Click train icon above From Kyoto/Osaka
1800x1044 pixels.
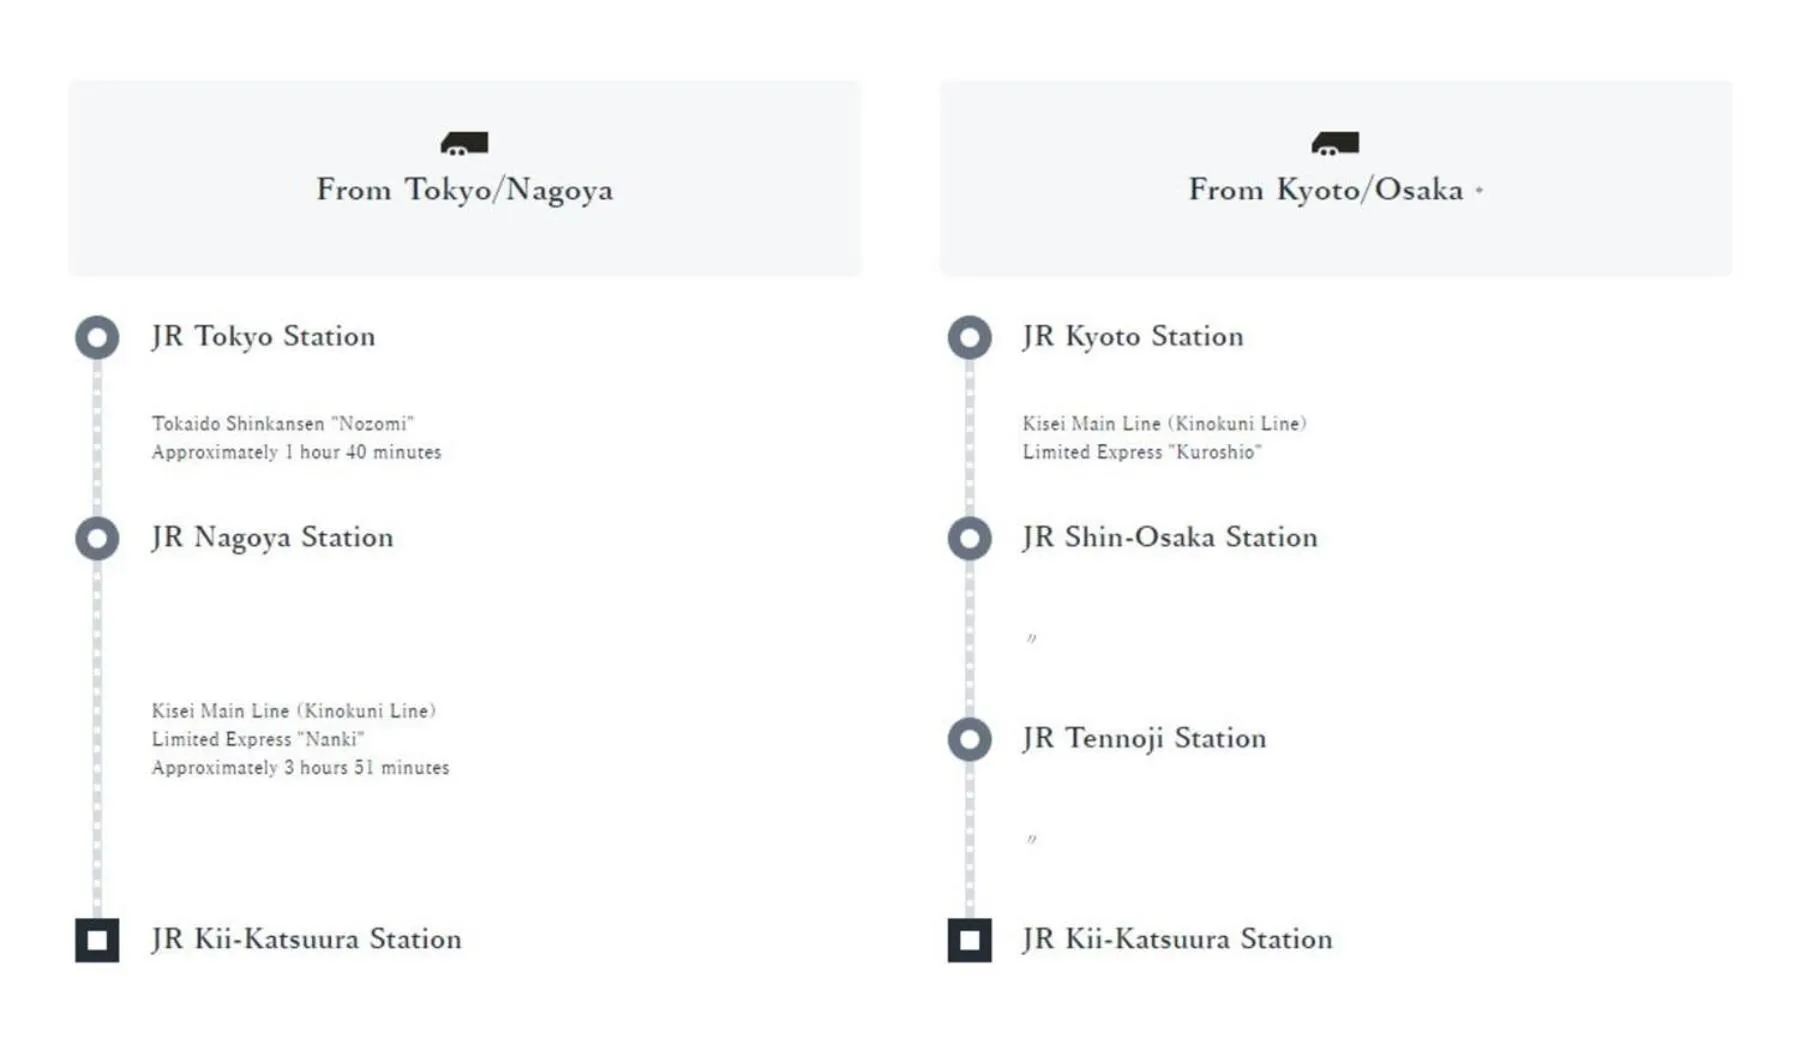1335,144
